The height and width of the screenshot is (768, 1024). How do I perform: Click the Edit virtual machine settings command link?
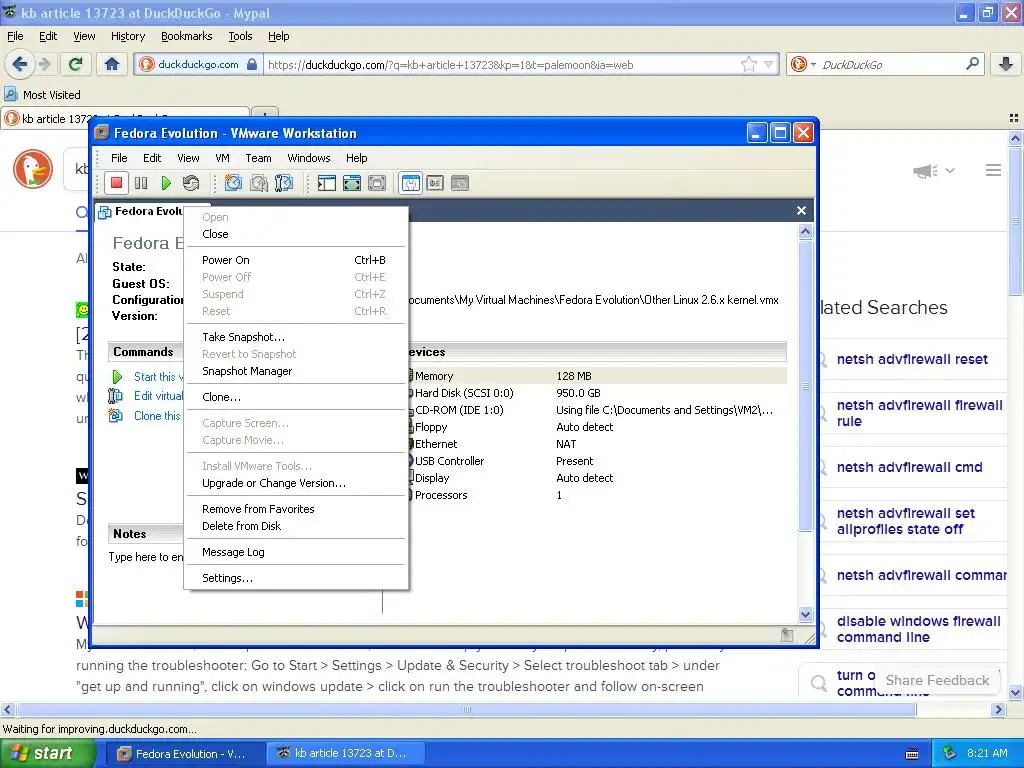(159, 396)
